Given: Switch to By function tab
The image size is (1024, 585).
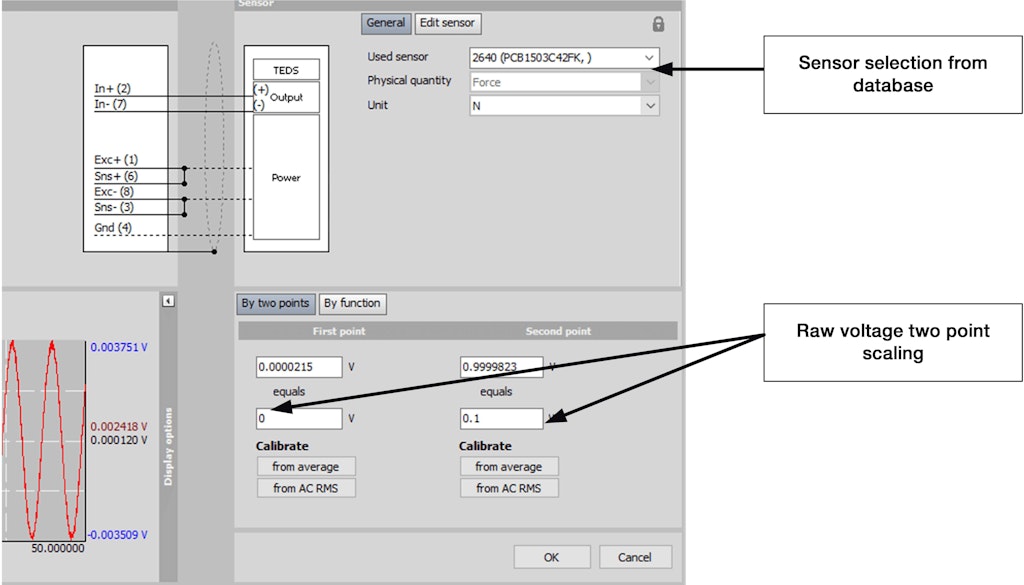Looking at the screenshot, I should tap(352, 304).
